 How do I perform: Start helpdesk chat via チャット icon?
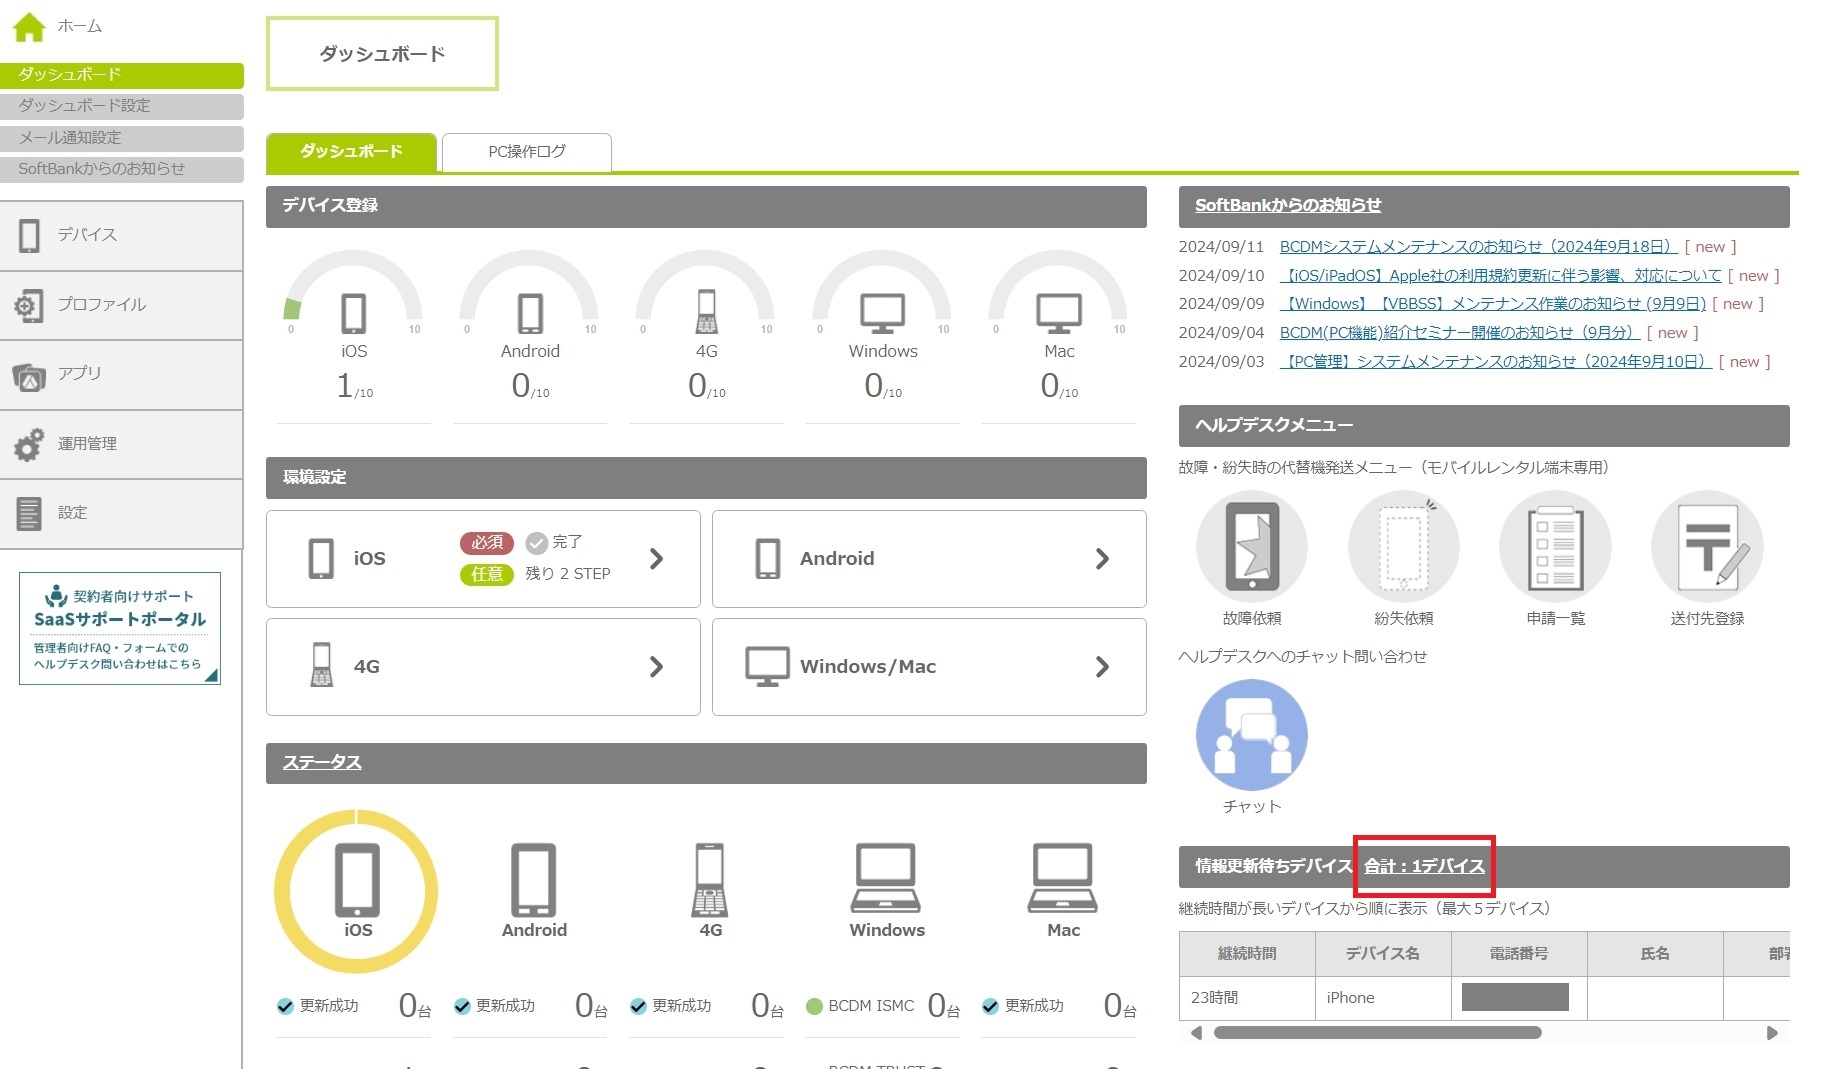point(1251,735)
